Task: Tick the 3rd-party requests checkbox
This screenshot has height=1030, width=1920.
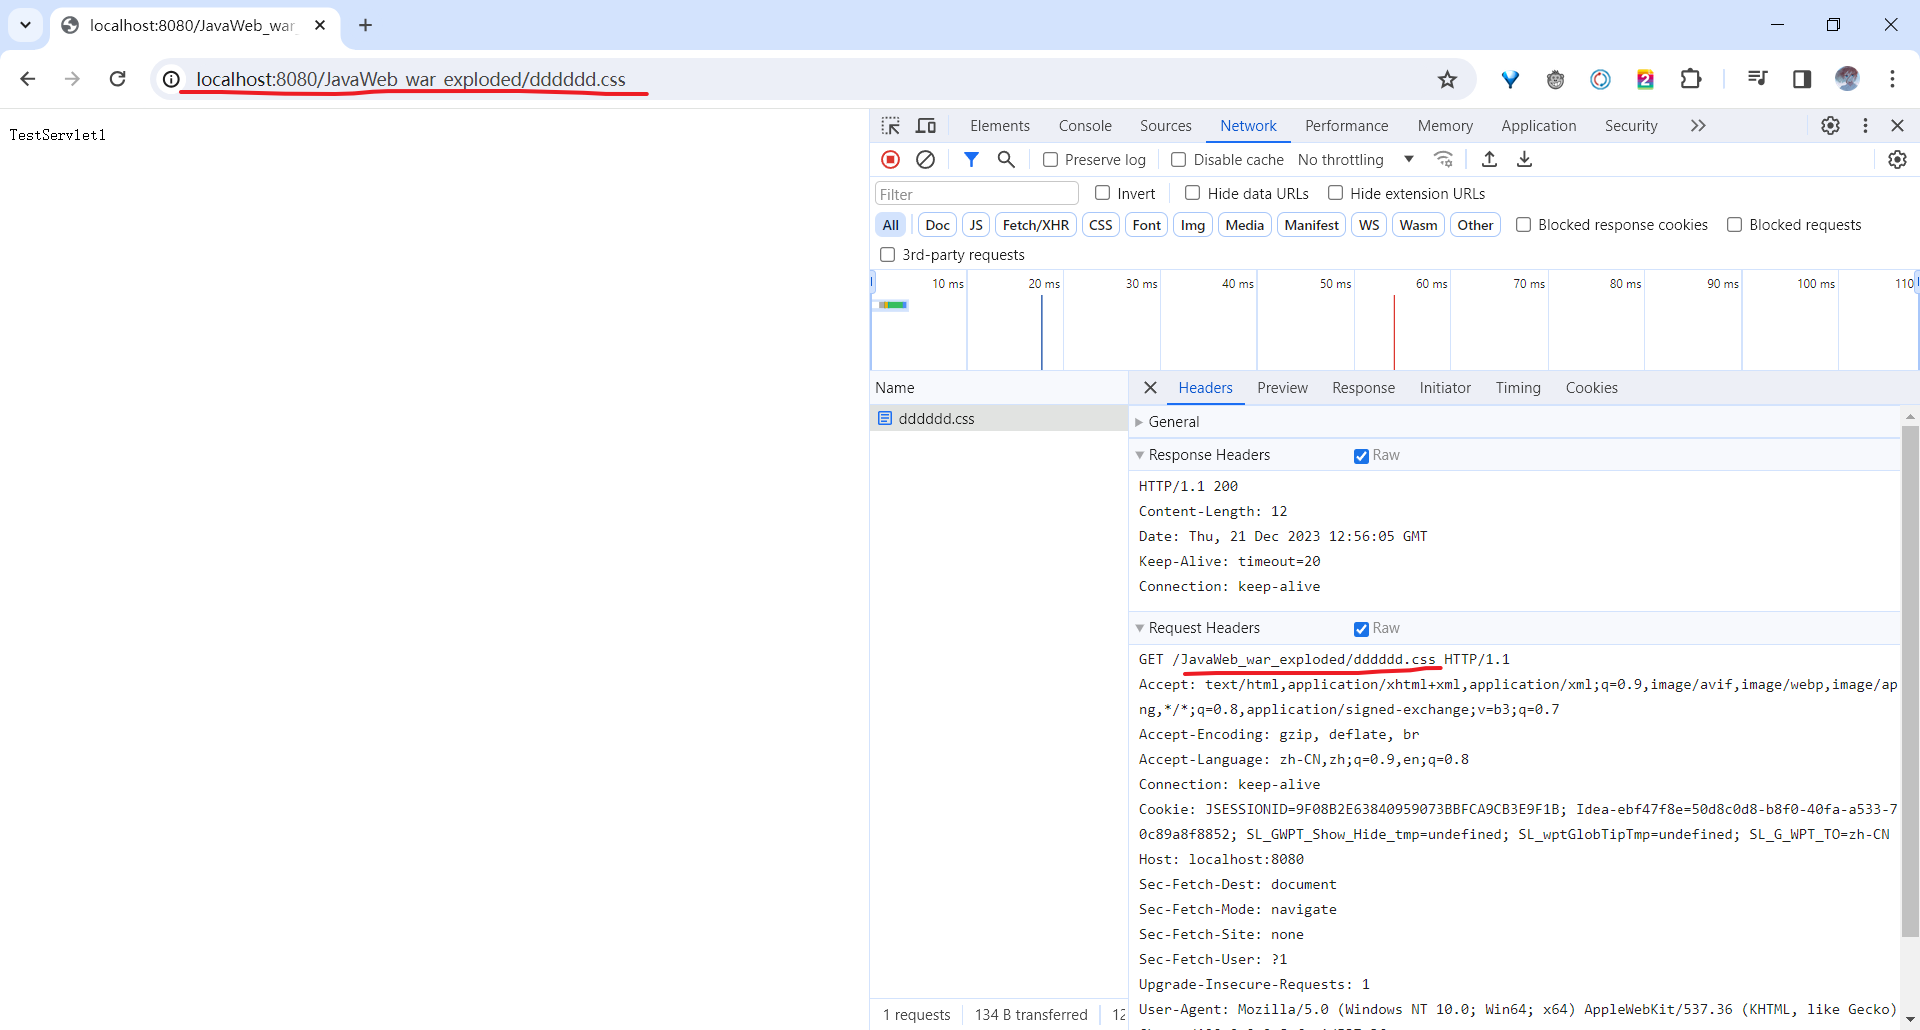Action: coord(887,255)
